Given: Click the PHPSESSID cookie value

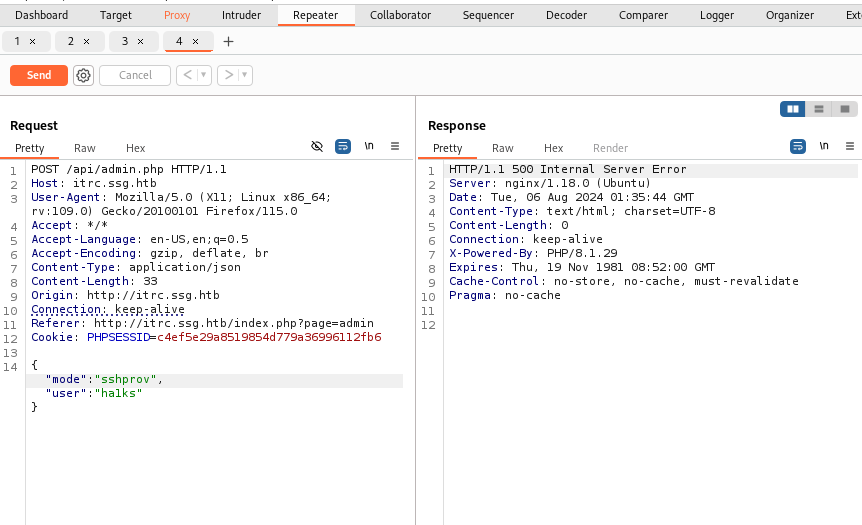Looking at the screenshot, I should (269, 337).
